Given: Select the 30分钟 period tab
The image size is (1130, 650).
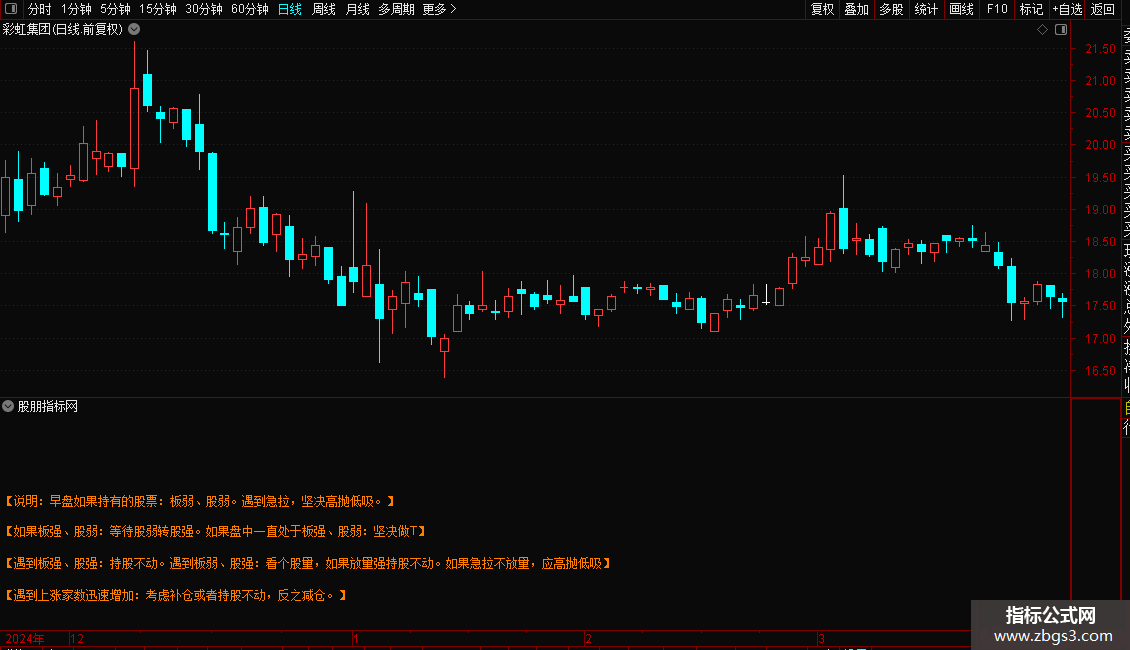Looking at the screenshot, I should (x=204, y=9).
